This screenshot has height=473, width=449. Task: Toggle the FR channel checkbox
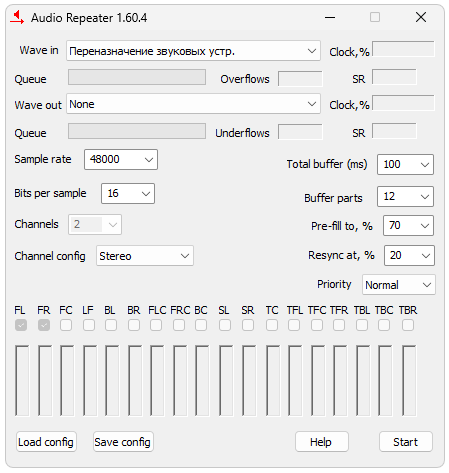coord(44,325)
